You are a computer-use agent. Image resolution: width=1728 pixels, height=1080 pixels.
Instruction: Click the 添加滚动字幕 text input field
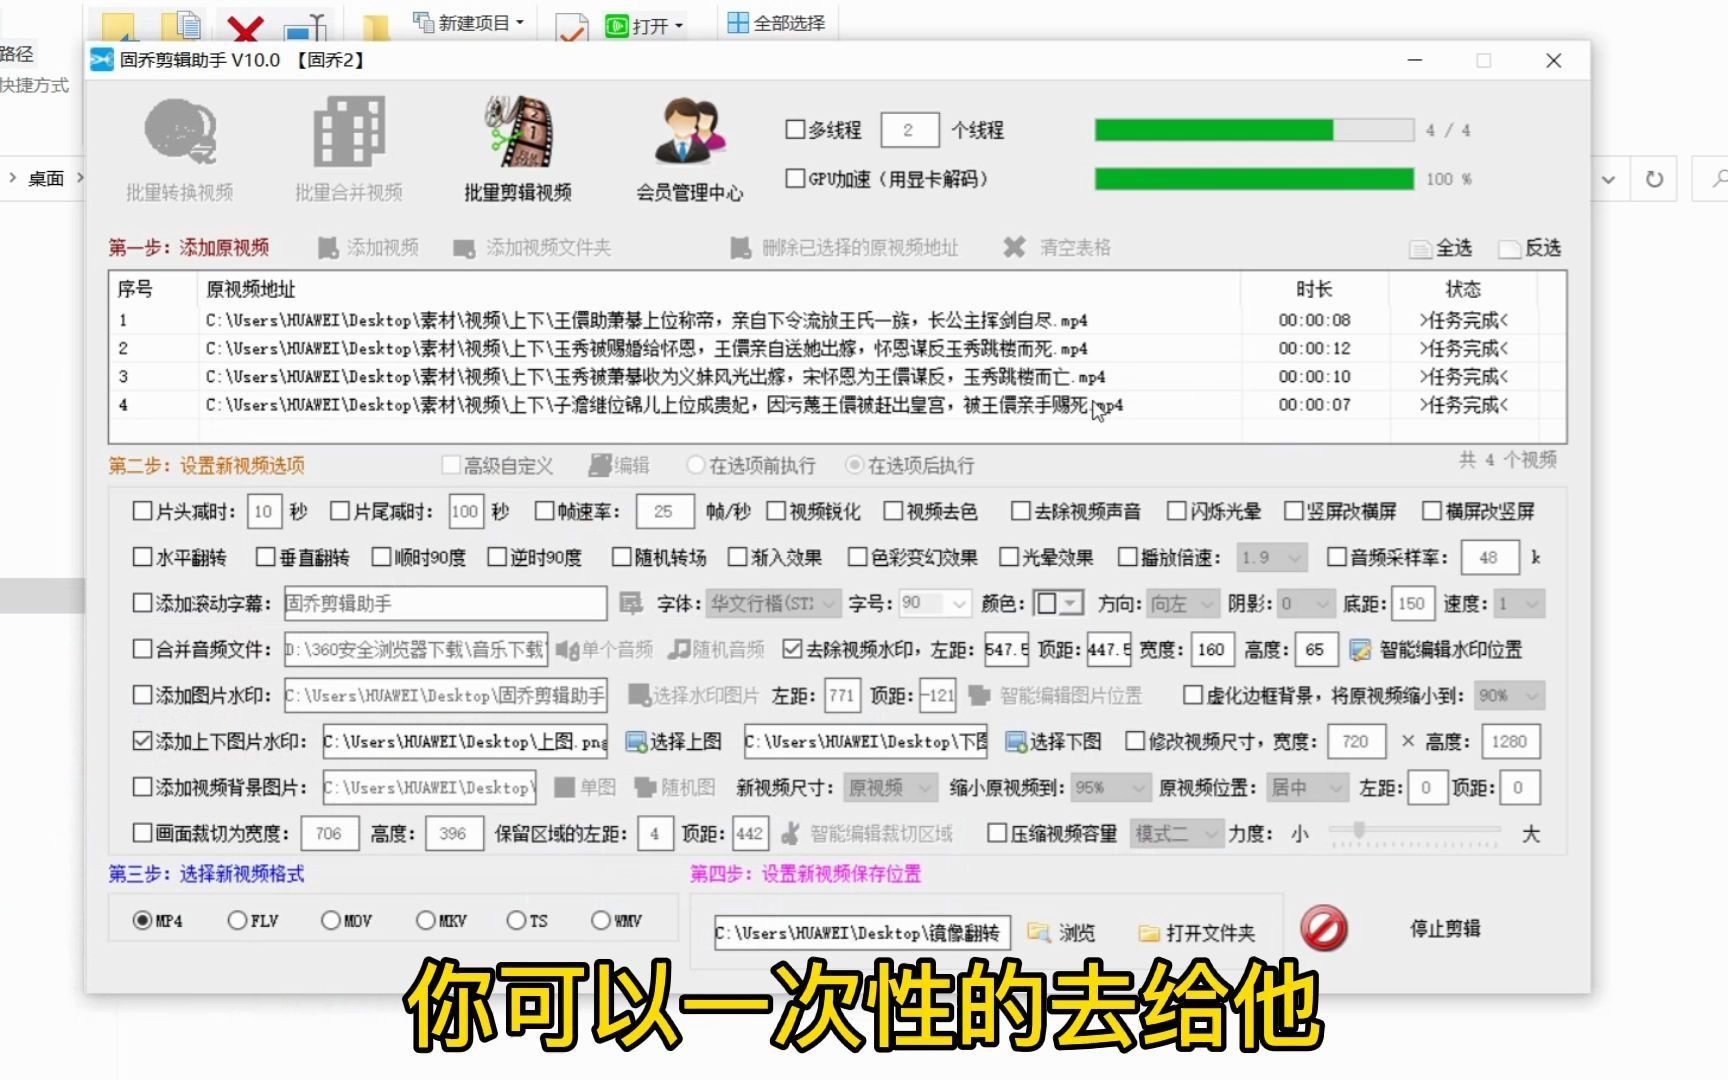445,603
